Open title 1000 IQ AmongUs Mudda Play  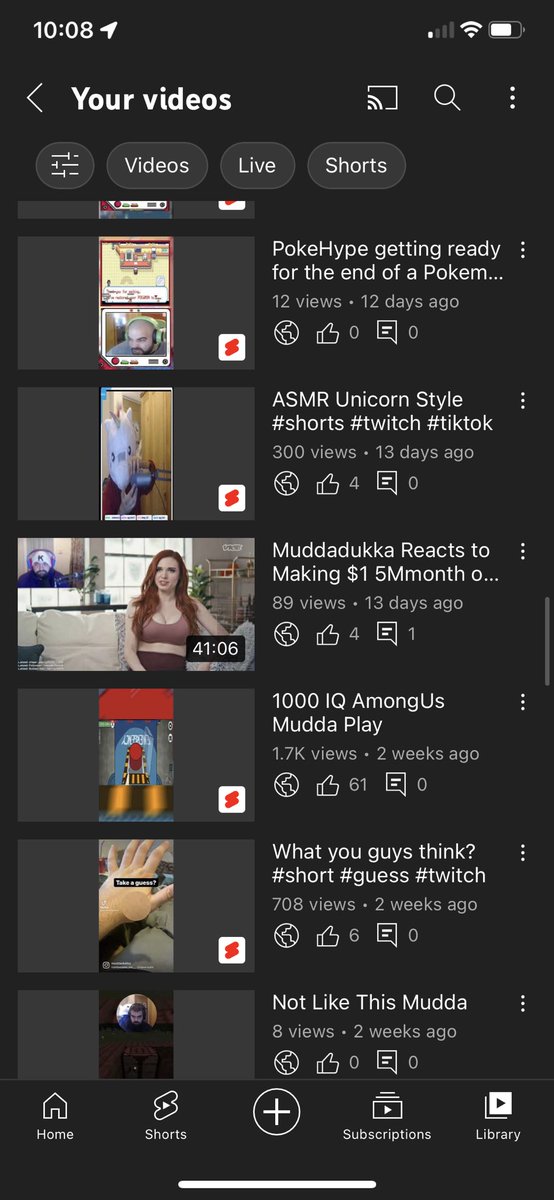[358, 713]
